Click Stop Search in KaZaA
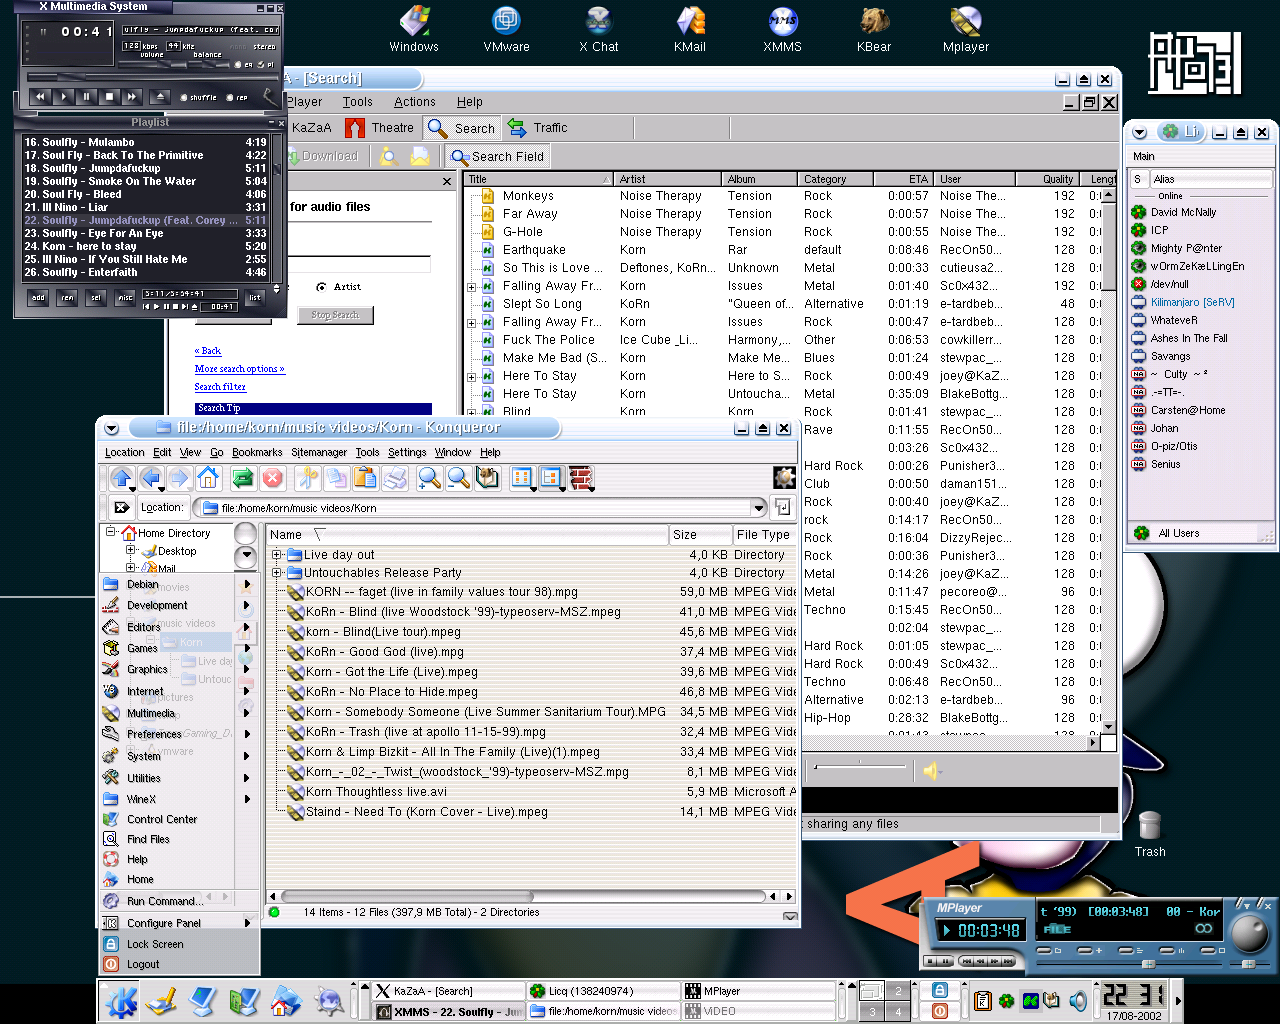 point(335,315)
